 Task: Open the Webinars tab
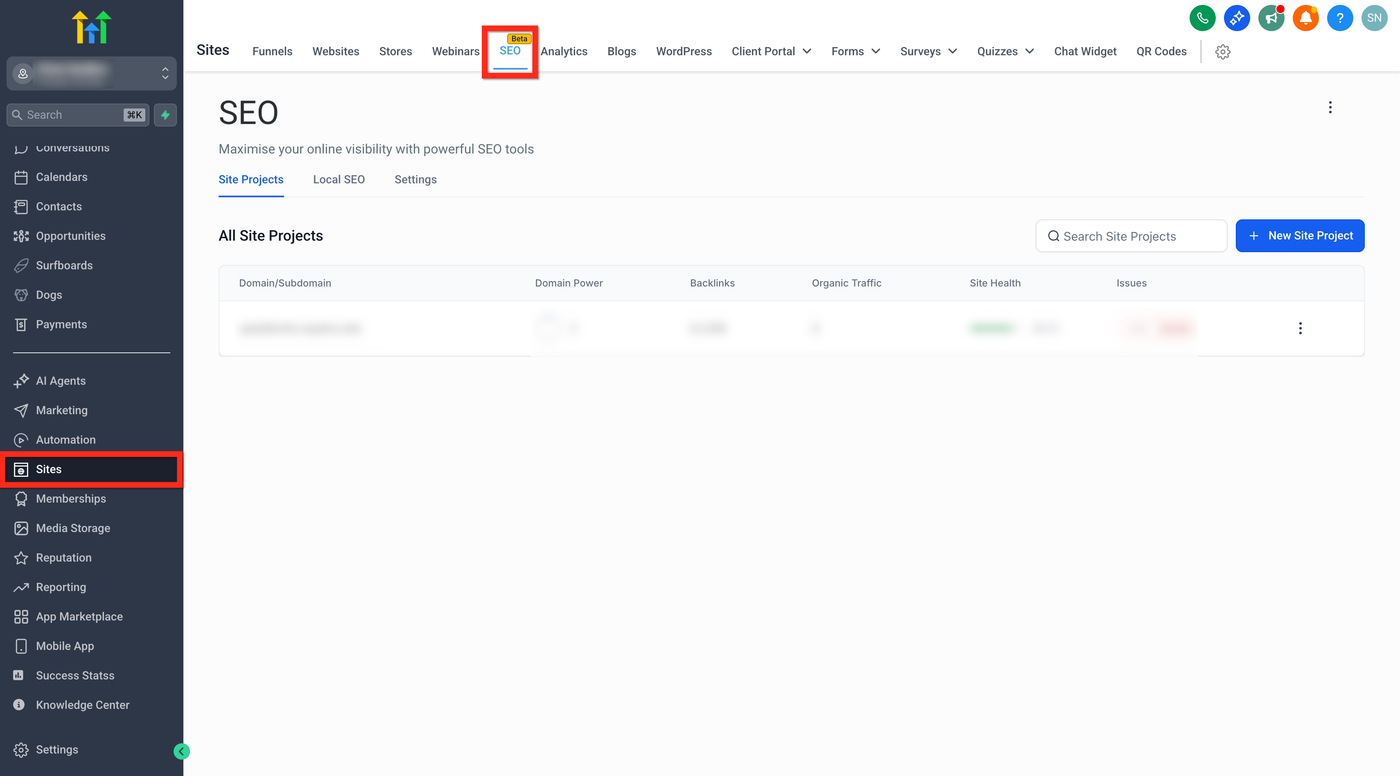[456, 51]
